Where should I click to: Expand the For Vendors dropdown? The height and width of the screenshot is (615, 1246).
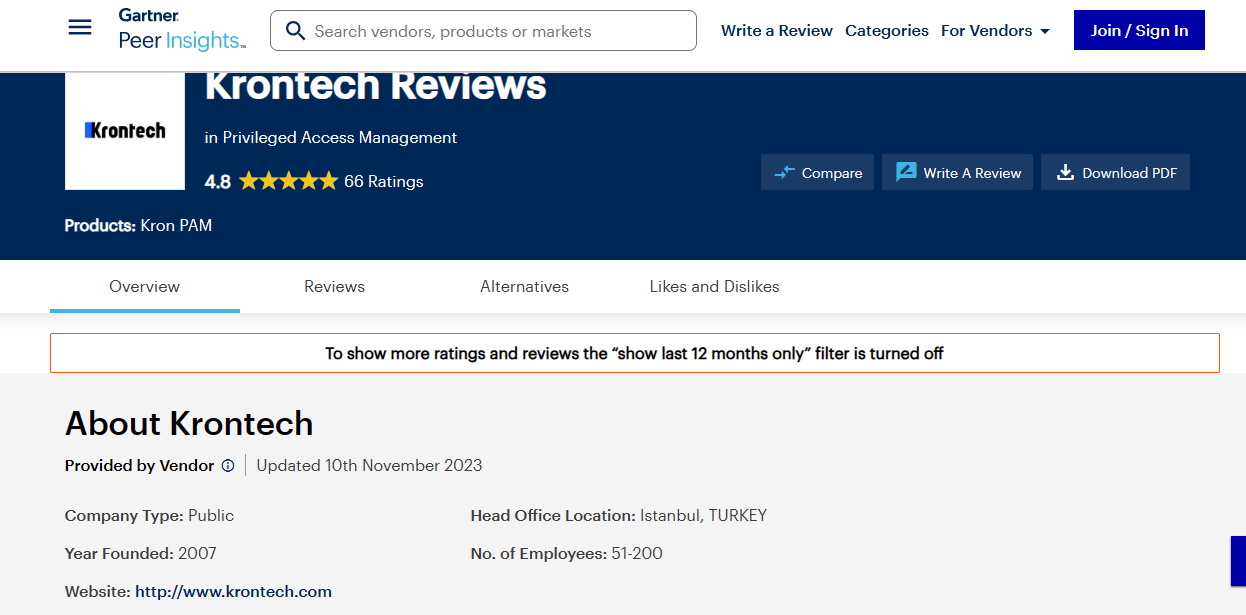(x=995, y=31)
